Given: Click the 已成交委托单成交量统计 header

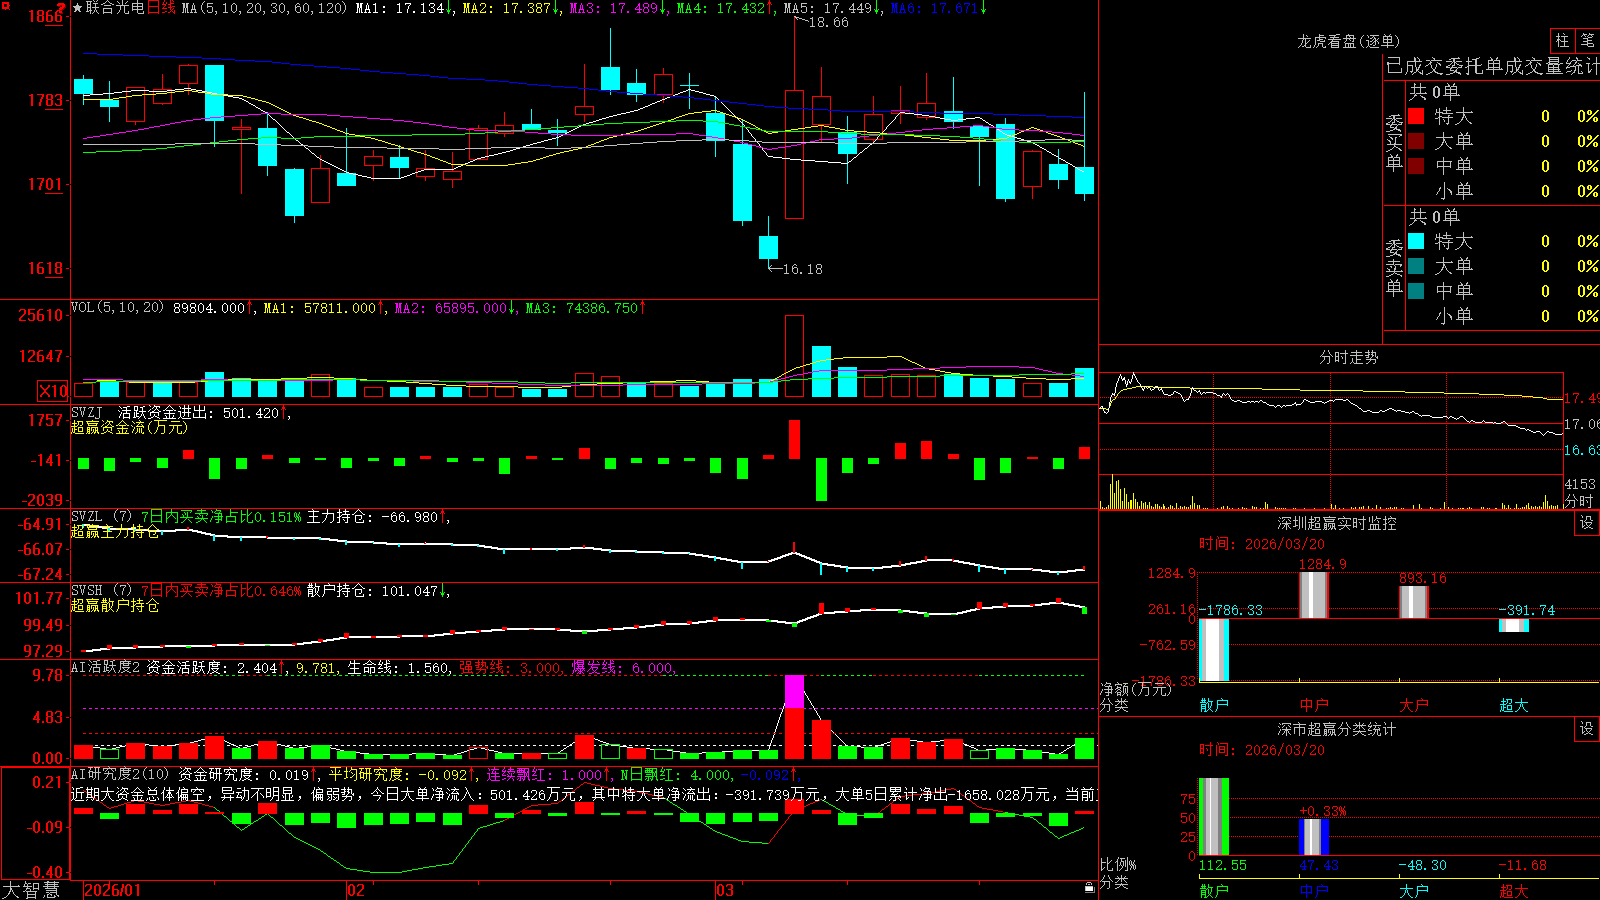Looking at the screenshot, I should click(x=1492, y=66).
